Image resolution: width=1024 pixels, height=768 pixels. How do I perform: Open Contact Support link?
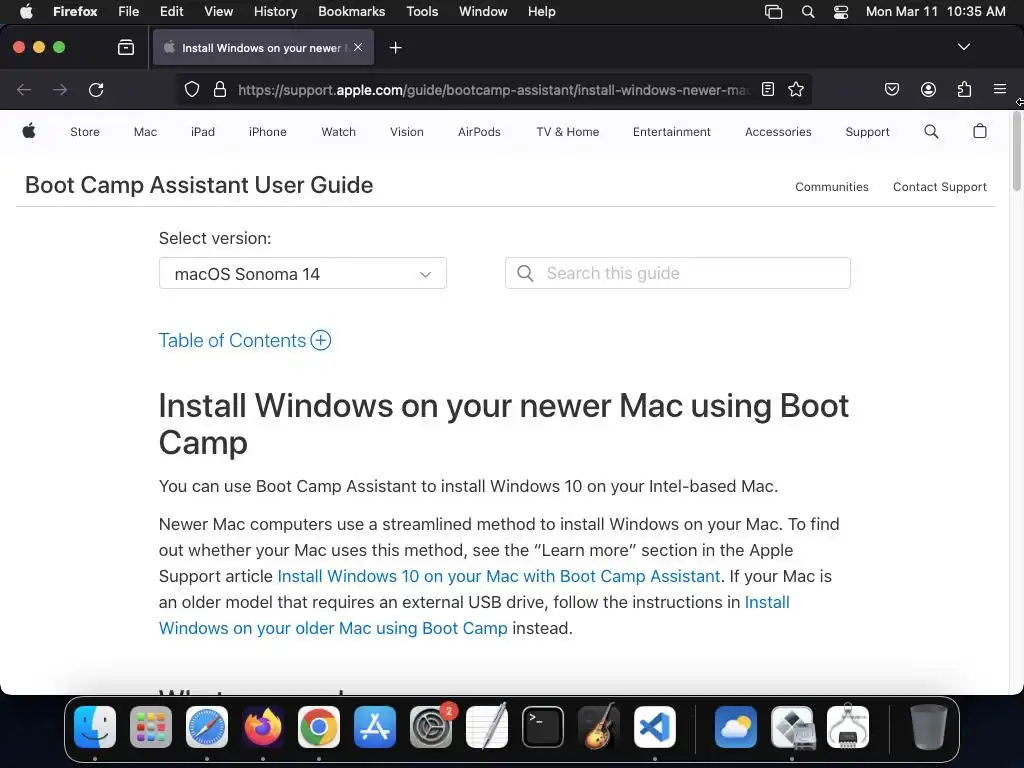pyautogui.click(x=940, y=187)
